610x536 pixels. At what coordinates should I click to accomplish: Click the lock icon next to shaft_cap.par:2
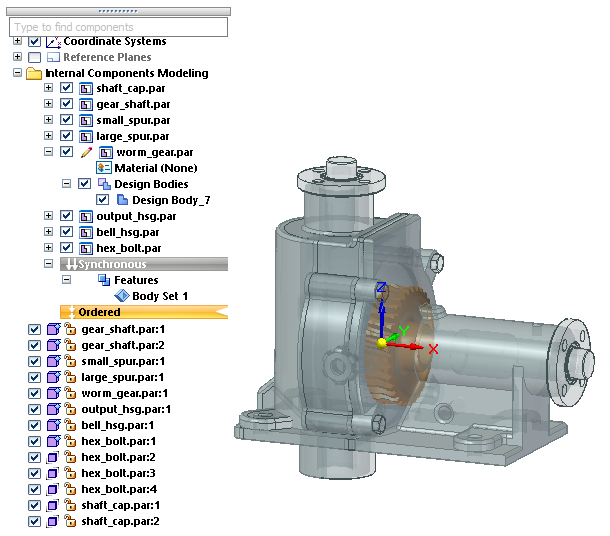[70, 521]
